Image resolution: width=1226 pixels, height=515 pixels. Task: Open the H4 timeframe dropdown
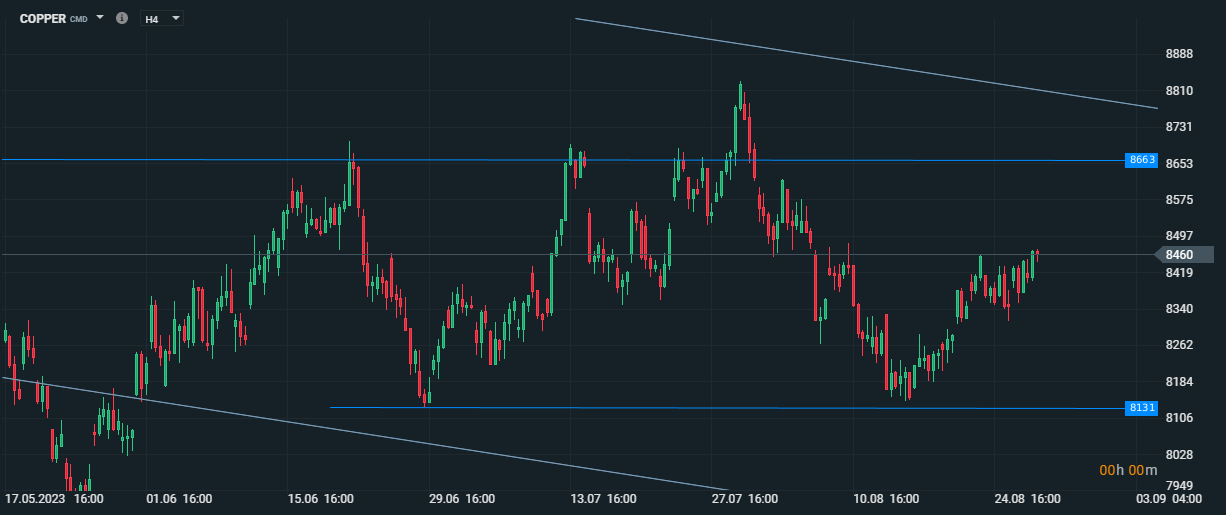(162, 18)
